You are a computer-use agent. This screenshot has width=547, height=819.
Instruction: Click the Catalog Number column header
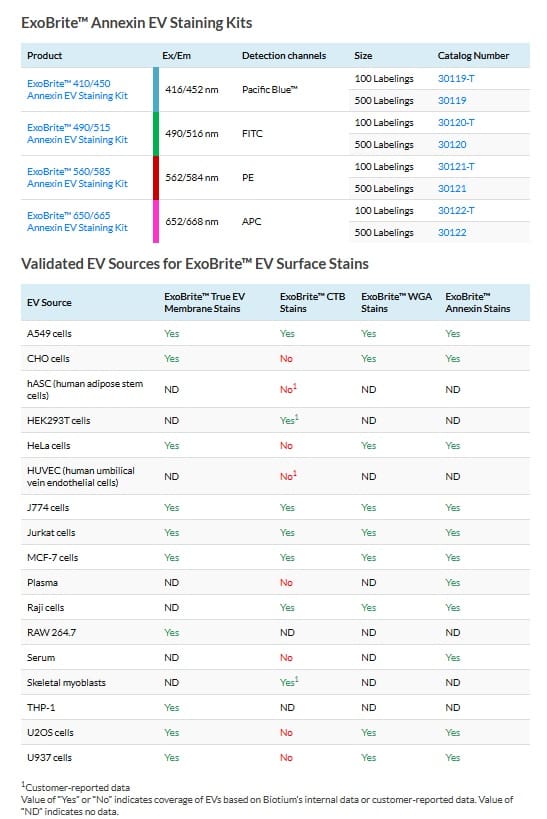pyautogui.click(x=473, y=55)
